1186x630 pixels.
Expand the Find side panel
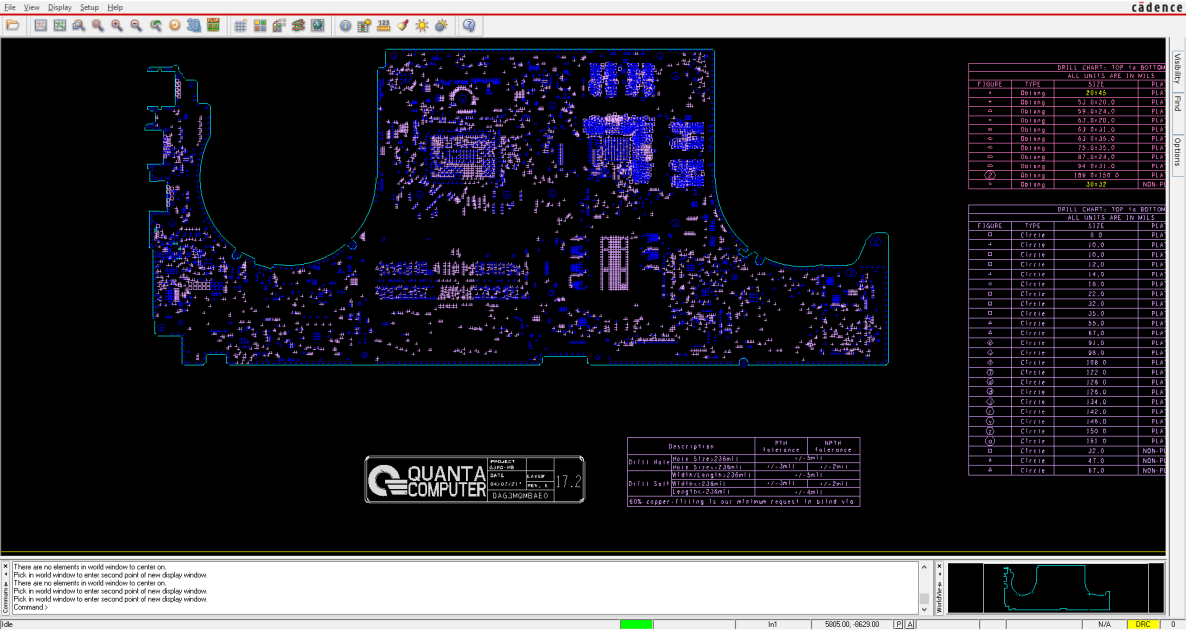[1178, 102]
